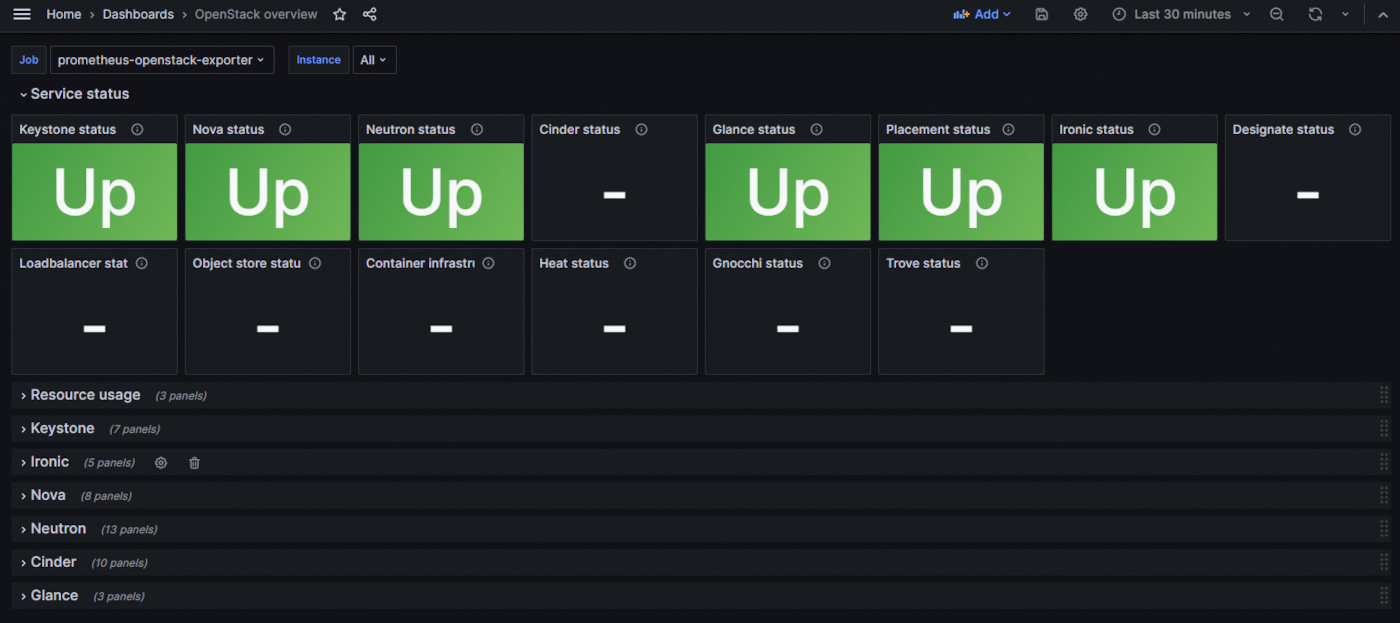View the Cinder status panel info tooltip
Screen dimensions: 1400x623
coord(641,129)
